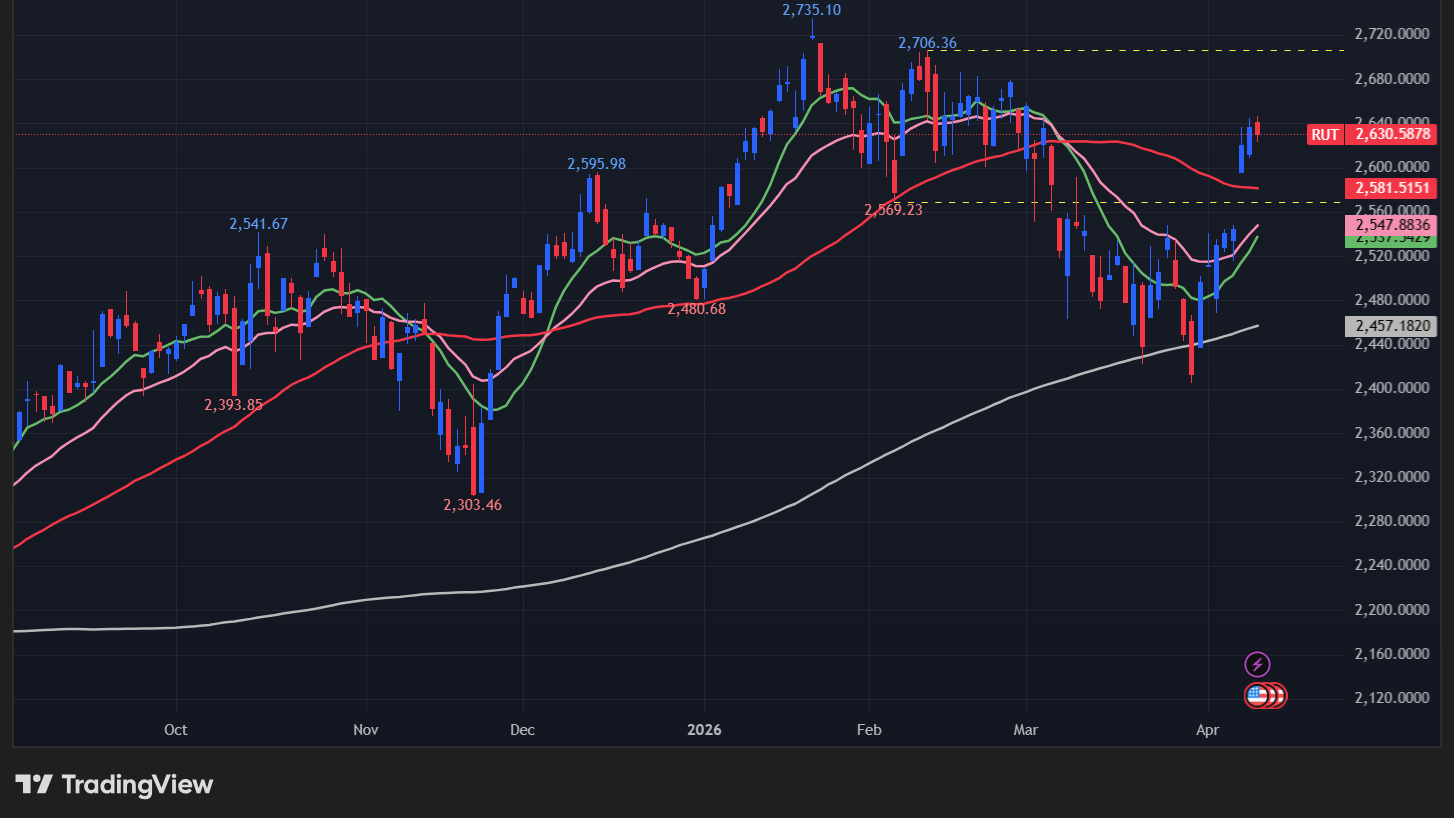The width and height of the screenshot is (1454, 818).
Task: Click the 2,735.10 high price annotation
Action: click(x=810, y=10)
